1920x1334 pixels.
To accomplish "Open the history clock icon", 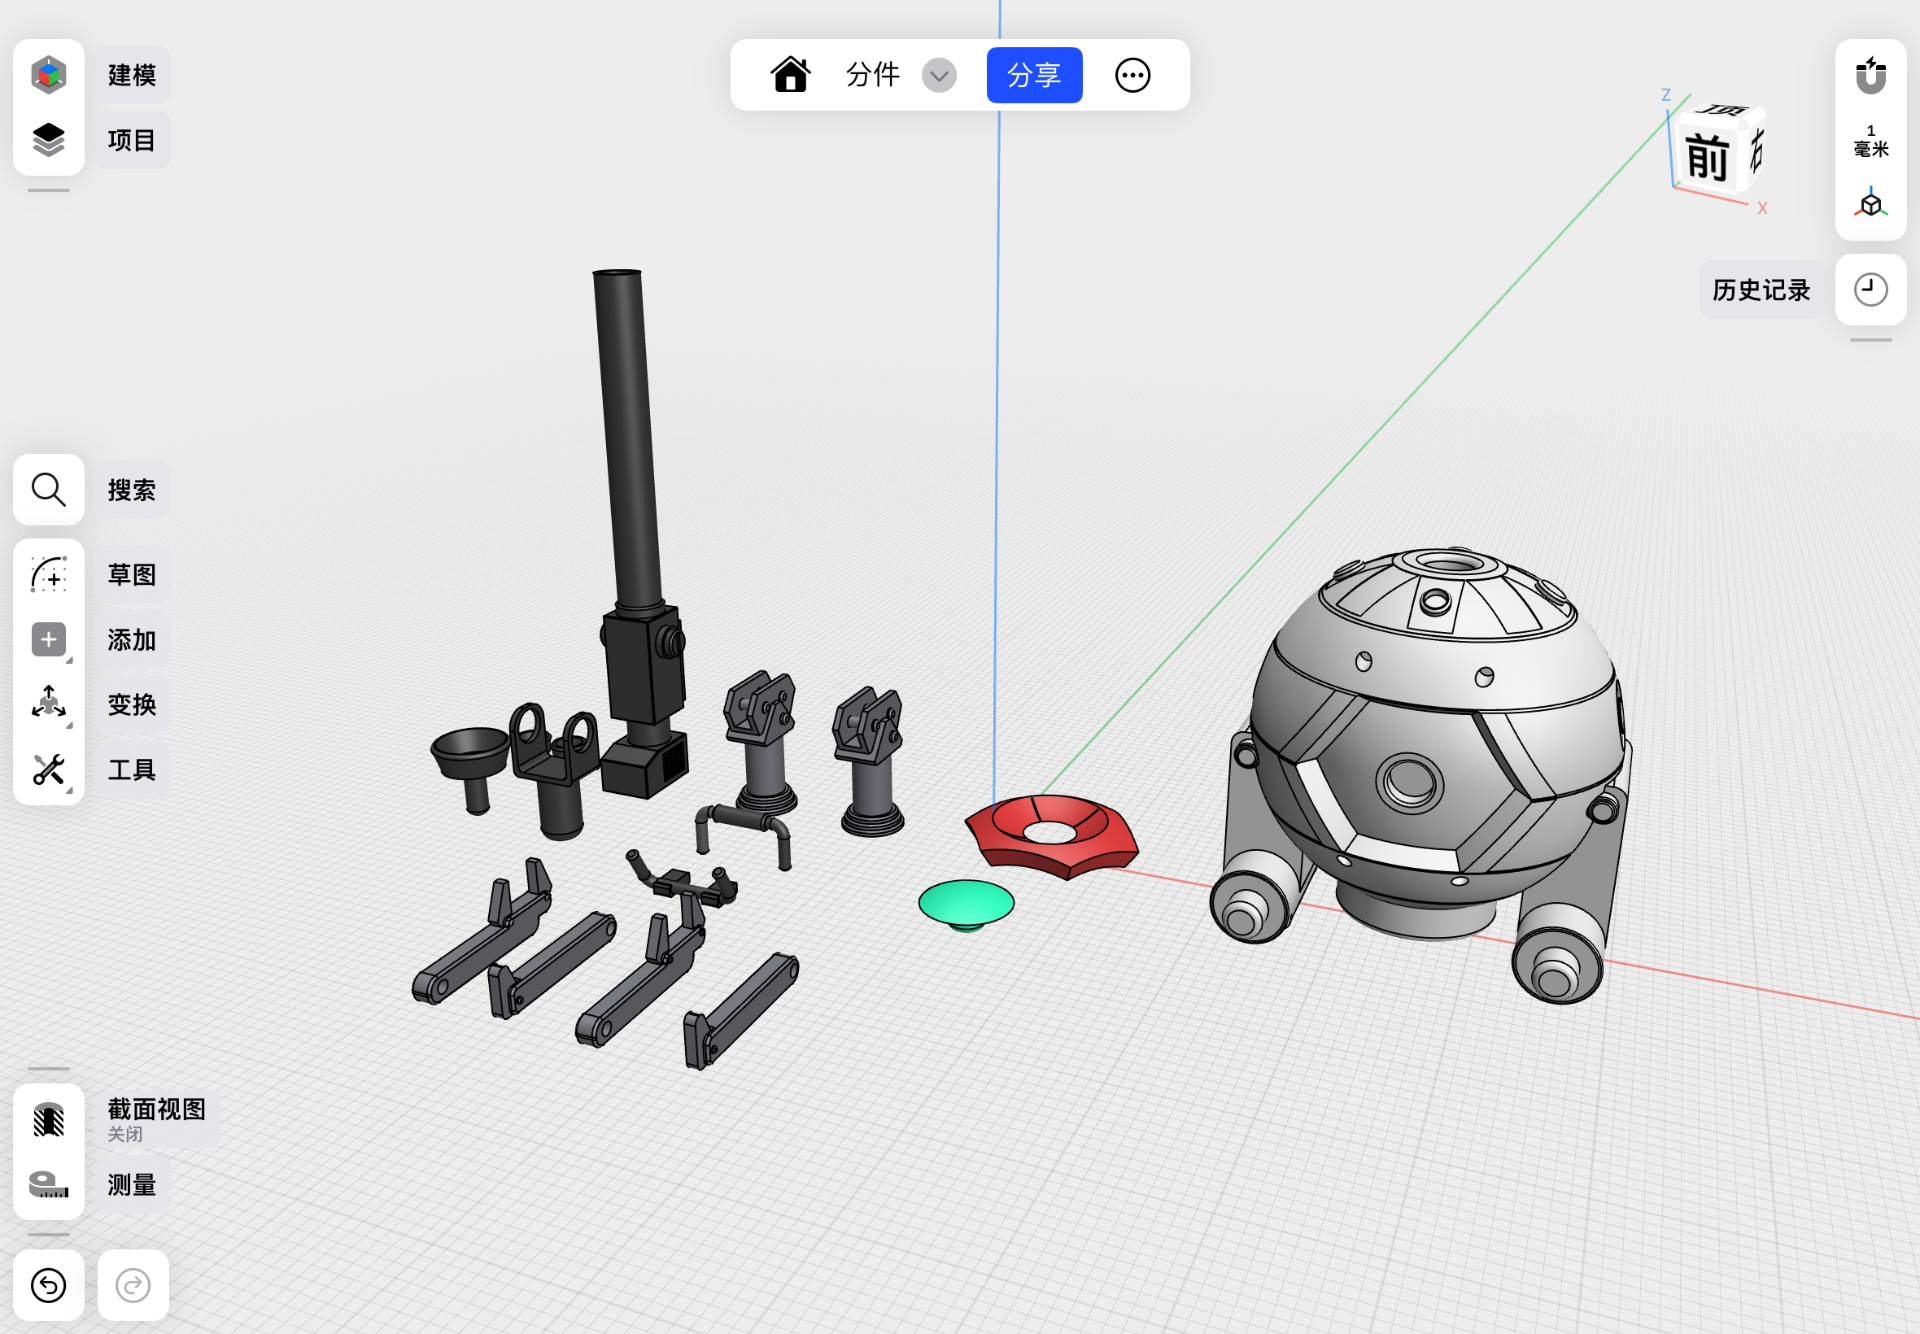I will [1870, 290].
